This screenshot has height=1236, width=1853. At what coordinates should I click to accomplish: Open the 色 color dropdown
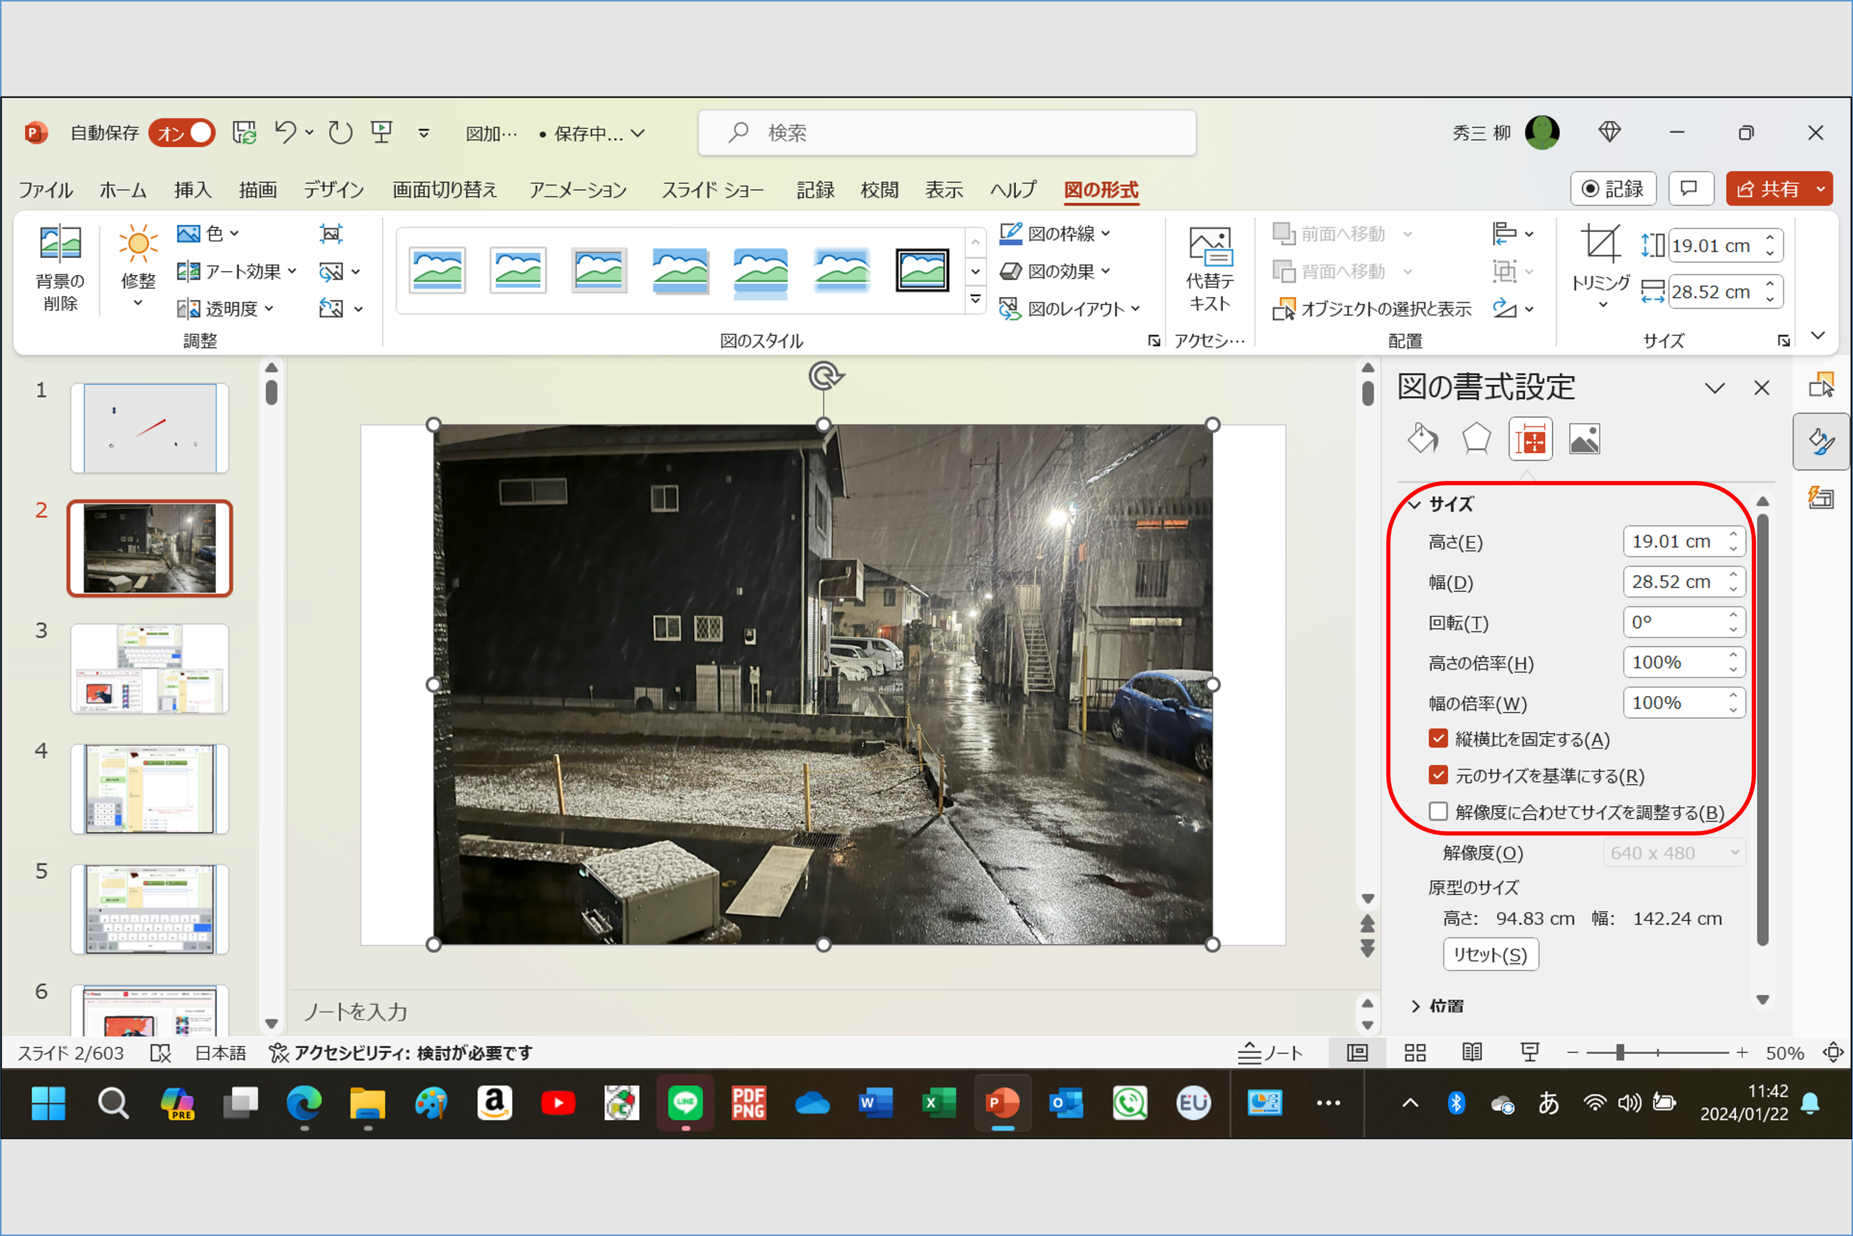(209, 234)
